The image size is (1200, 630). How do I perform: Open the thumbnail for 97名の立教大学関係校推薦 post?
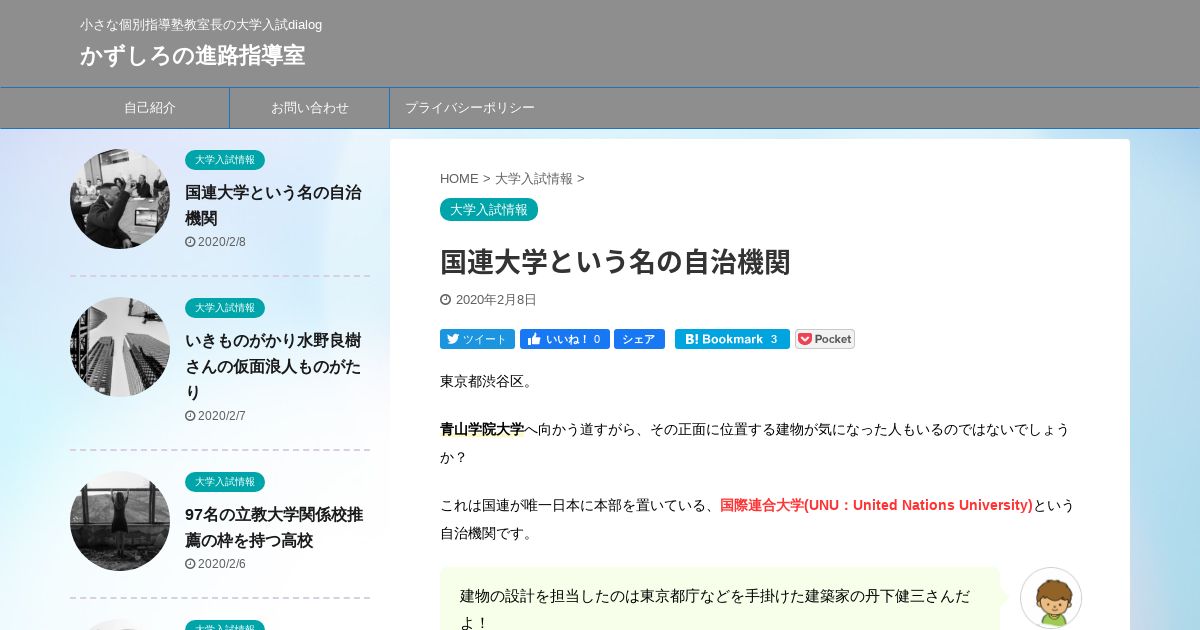pyautogui.click(x=120, y=521)
